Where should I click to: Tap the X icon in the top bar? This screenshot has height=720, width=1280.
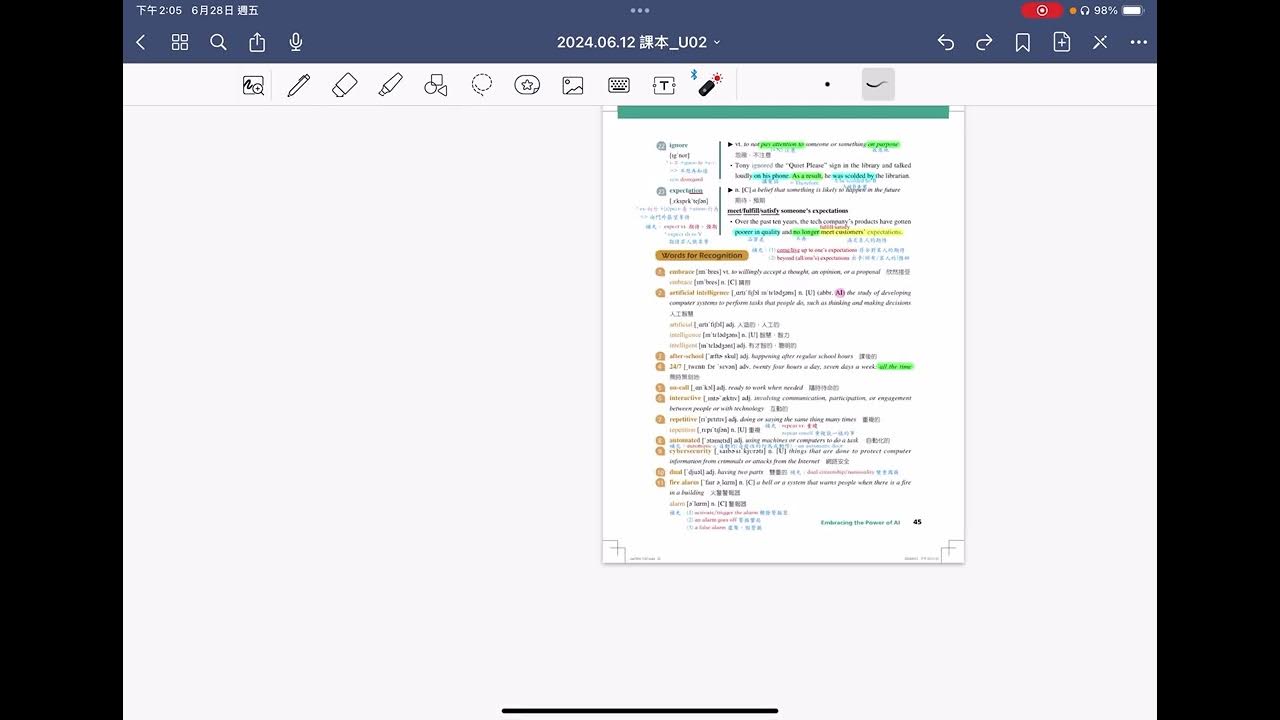[1100, 42]
